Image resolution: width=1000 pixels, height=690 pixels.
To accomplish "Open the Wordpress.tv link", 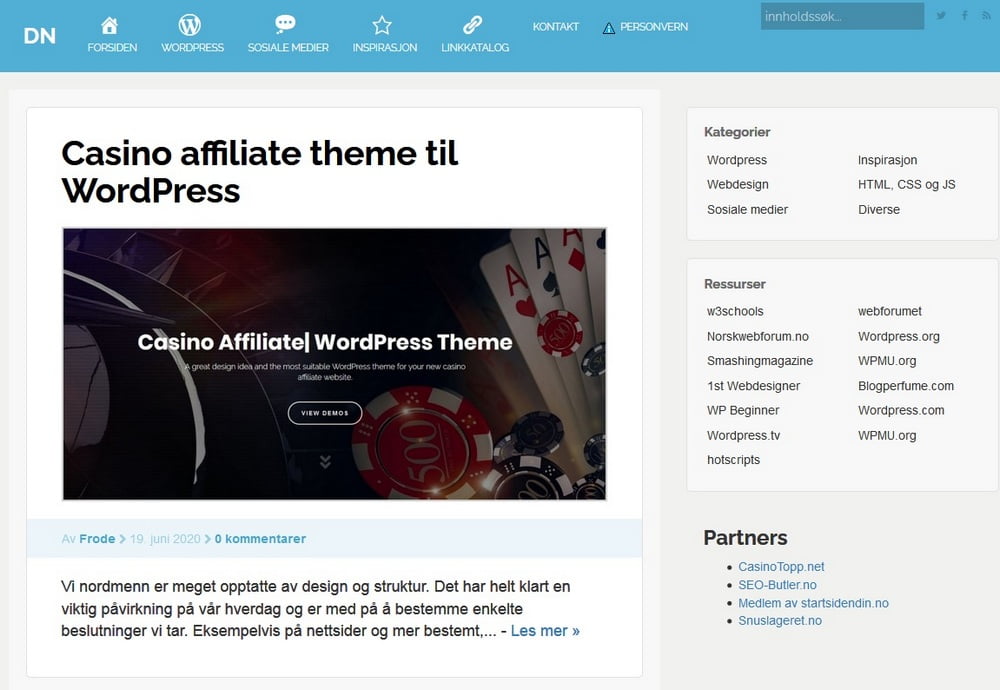I will 743,436.
